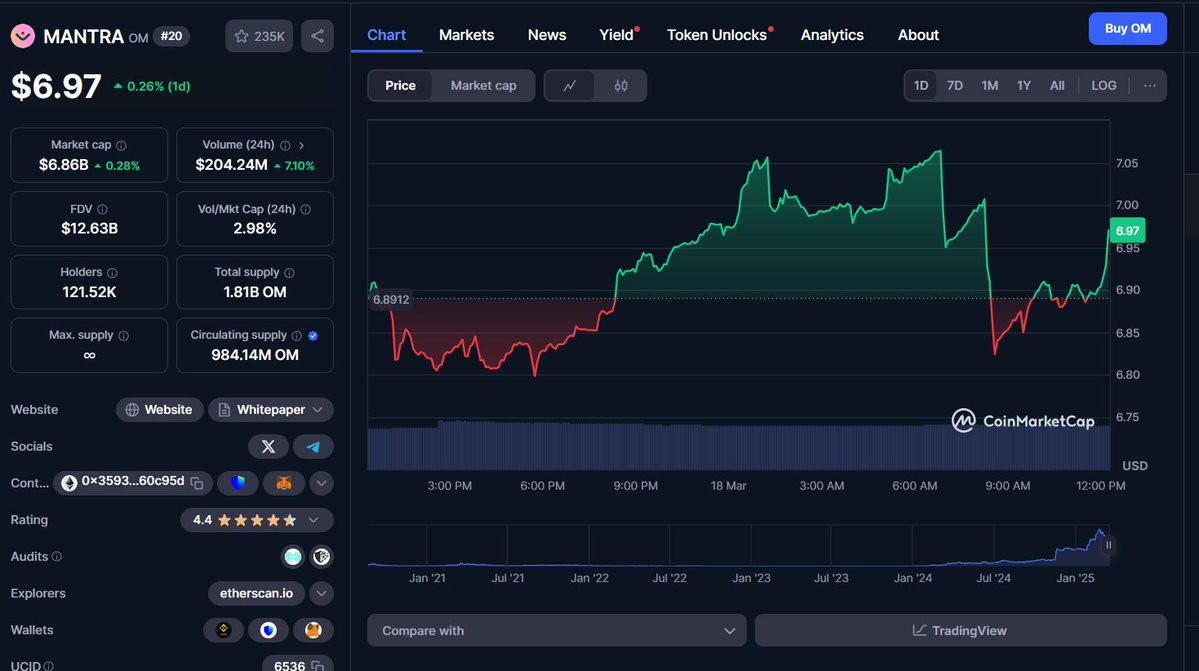
Task: Open the Yield tab
Action: 616,35
